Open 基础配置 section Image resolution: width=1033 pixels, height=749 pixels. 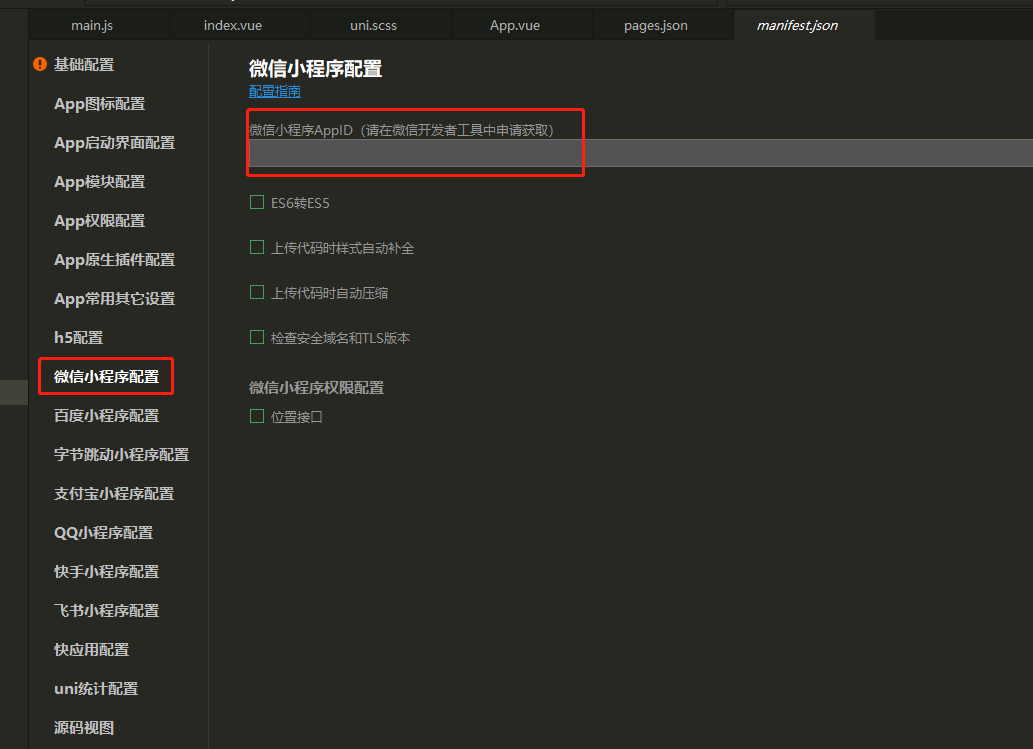click(x=84, y=65)
